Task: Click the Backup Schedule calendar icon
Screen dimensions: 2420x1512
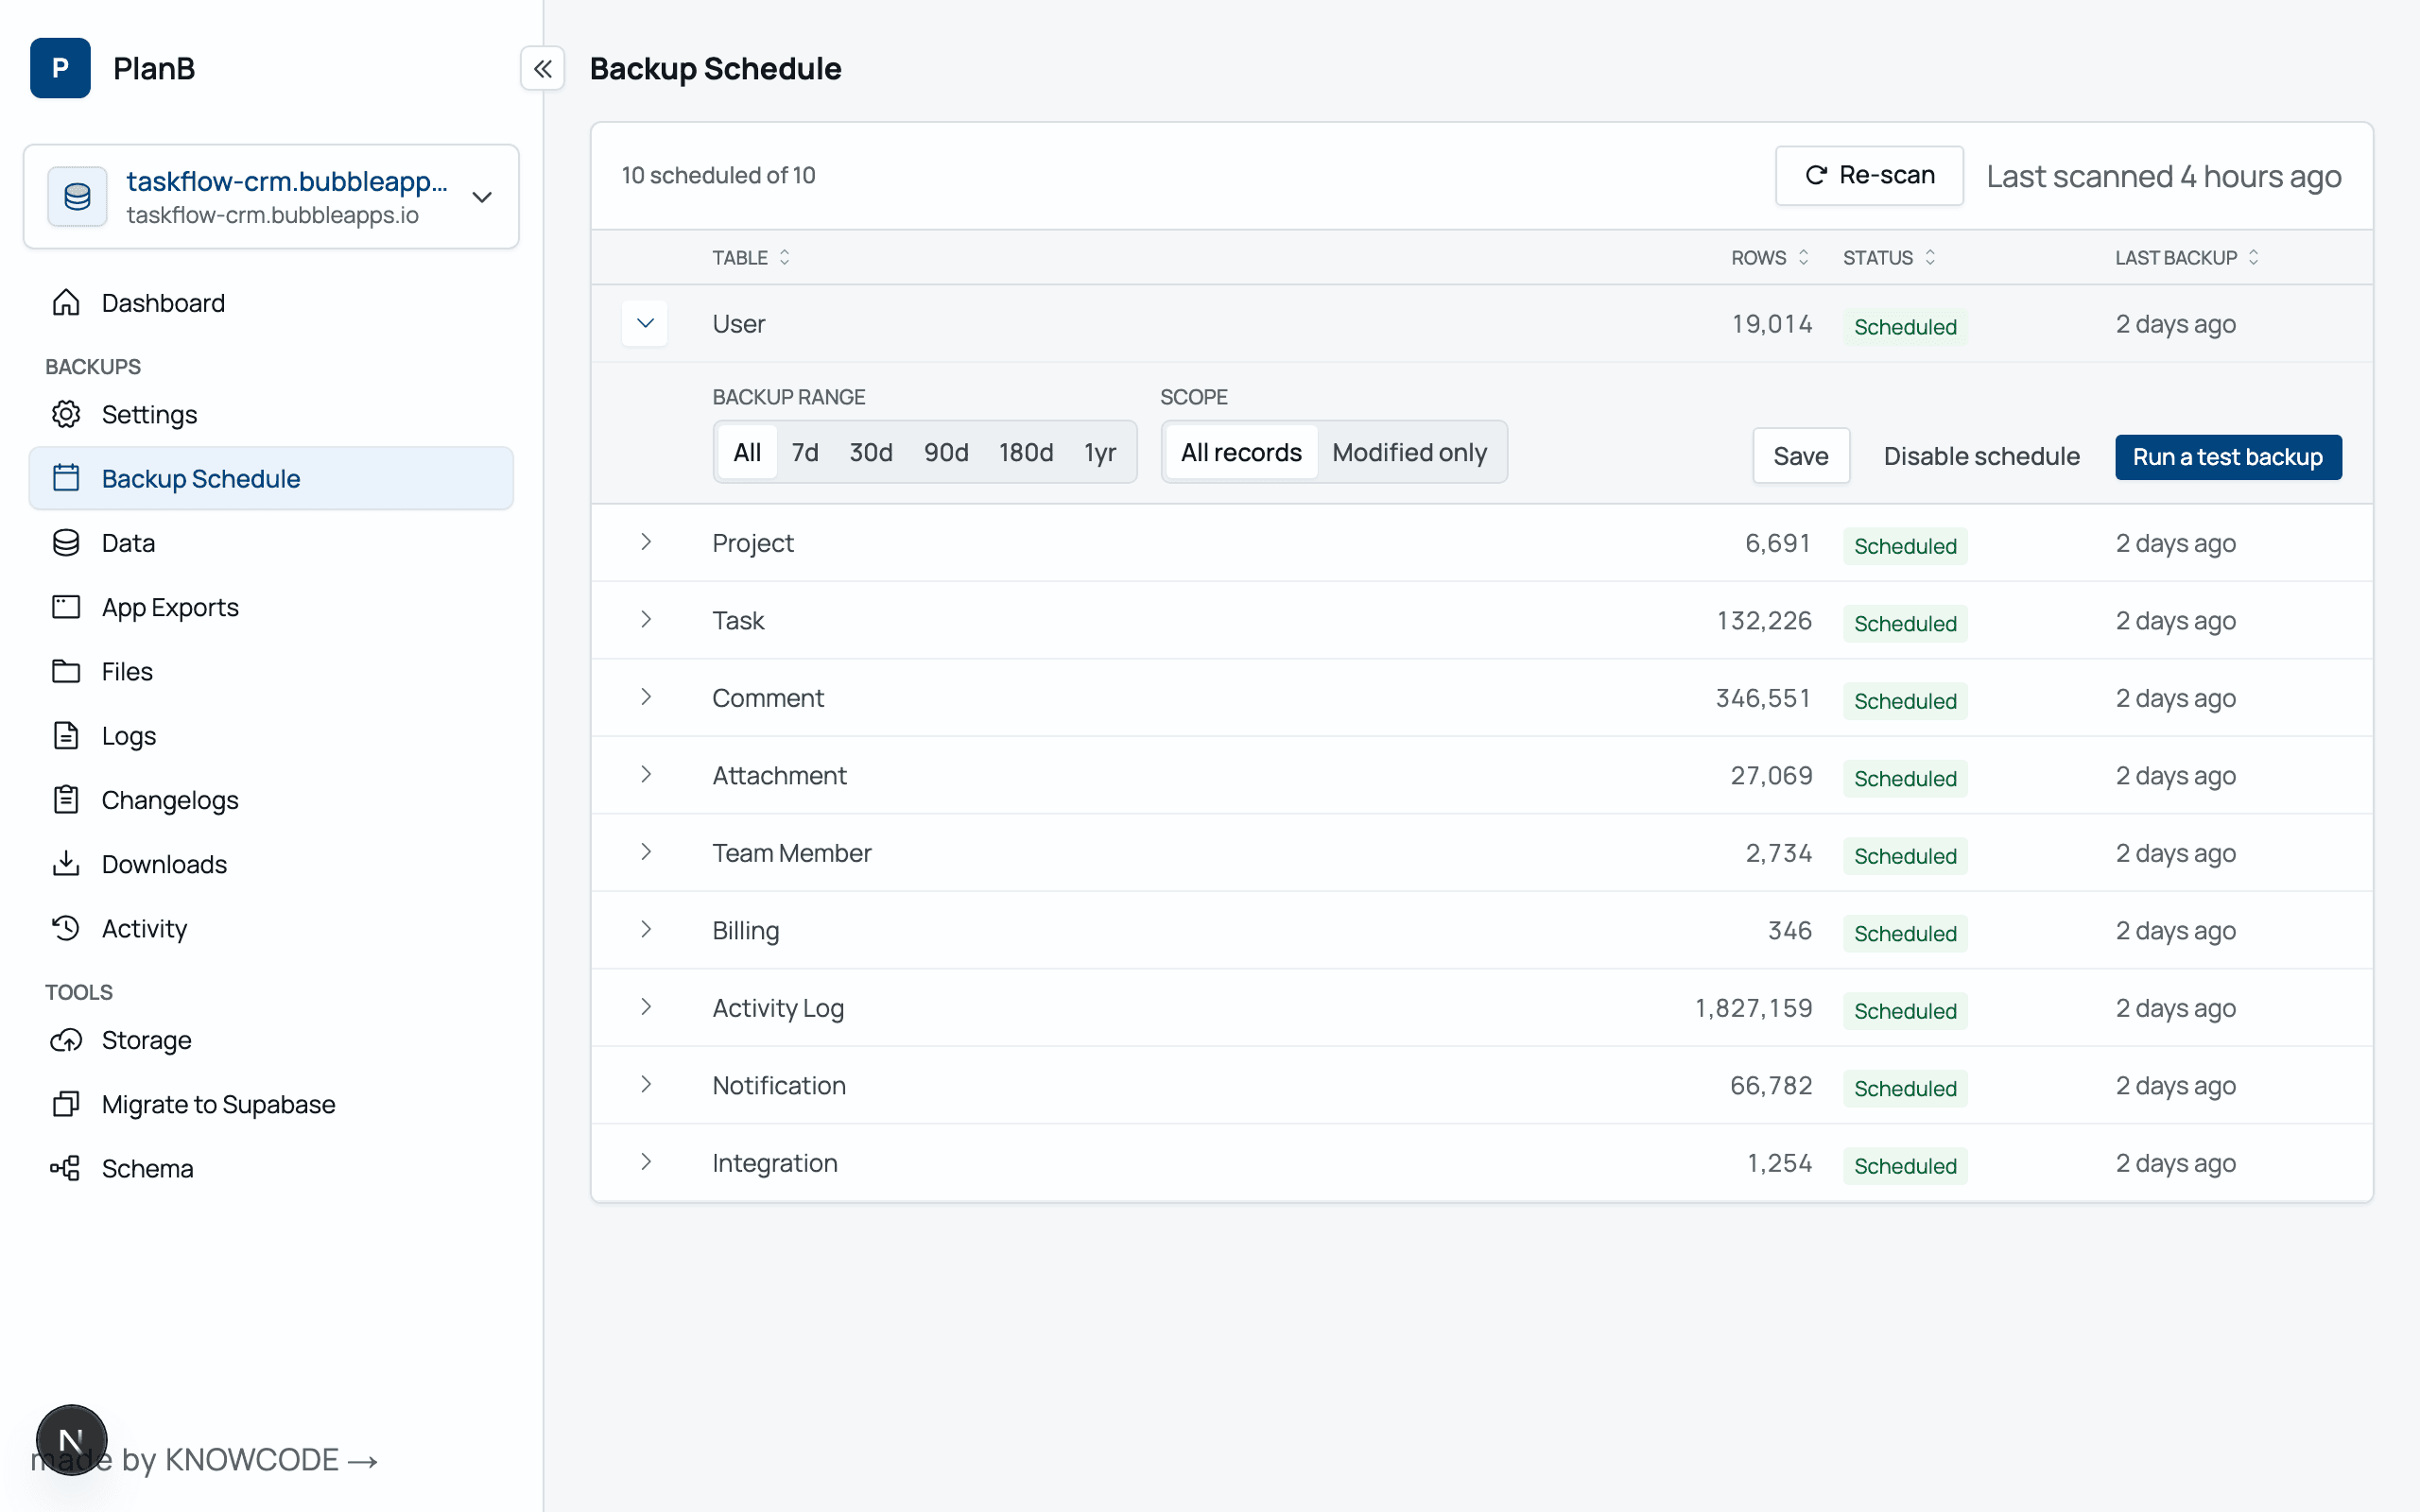Action: coord(66,478)
